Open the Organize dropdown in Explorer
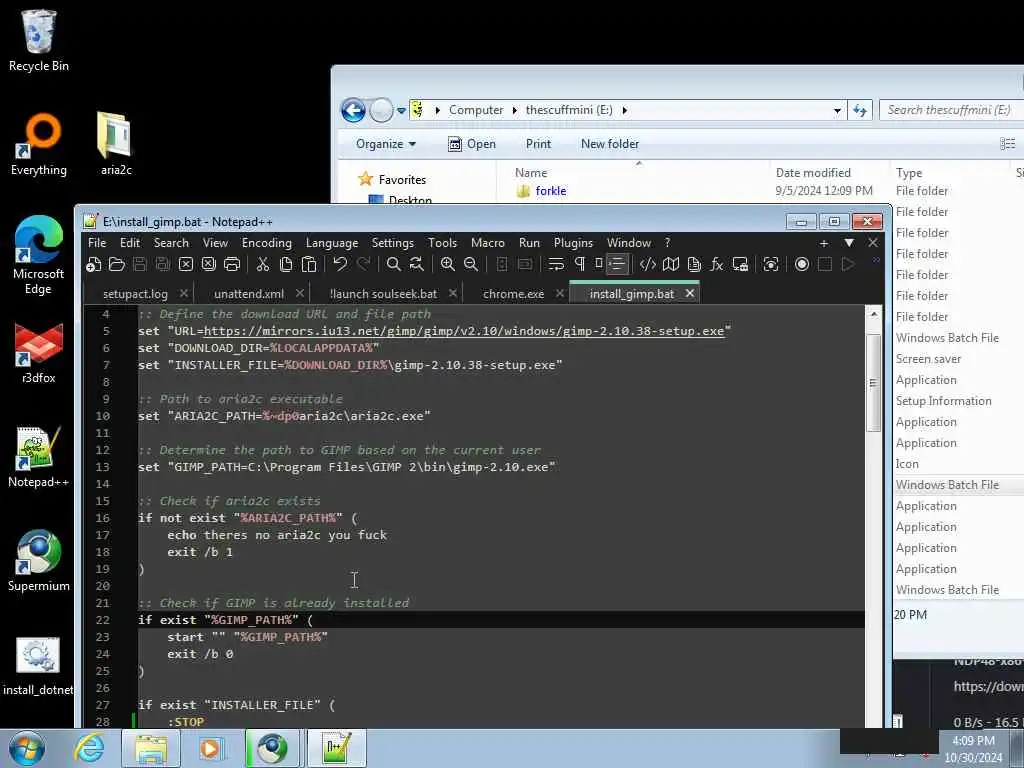1024x768 pixels. pos(385,144)
